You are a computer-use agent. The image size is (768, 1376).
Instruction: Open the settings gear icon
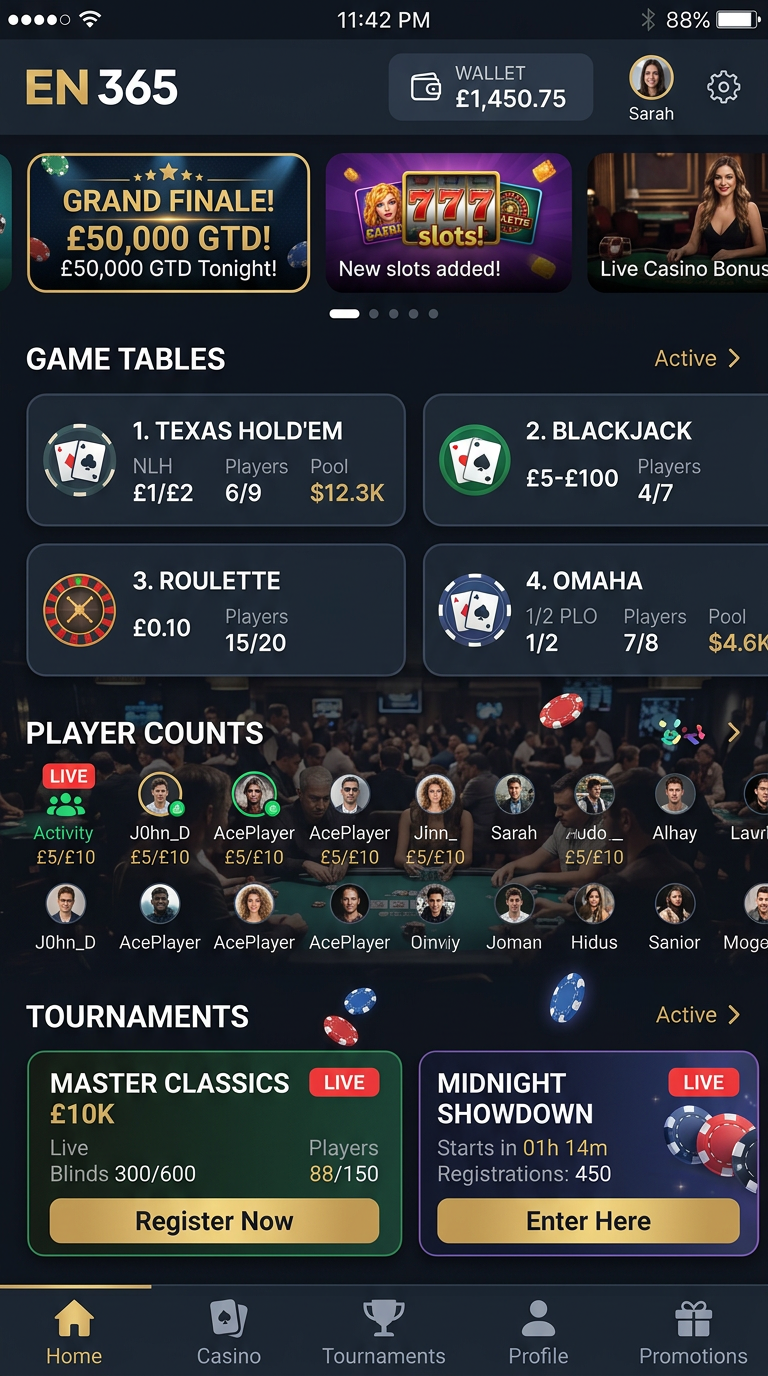723,88
